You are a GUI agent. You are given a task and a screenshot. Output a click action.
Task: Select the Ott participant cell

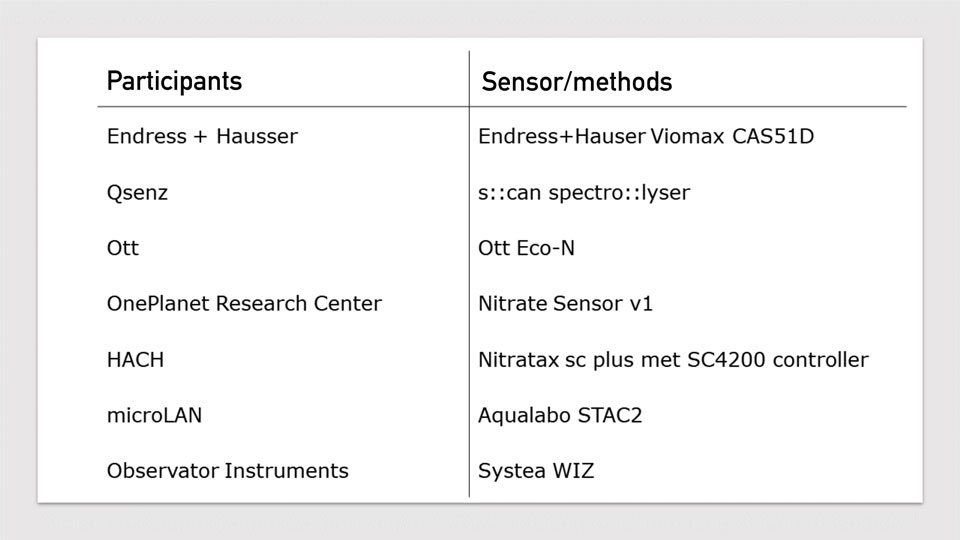coord(122,248)
